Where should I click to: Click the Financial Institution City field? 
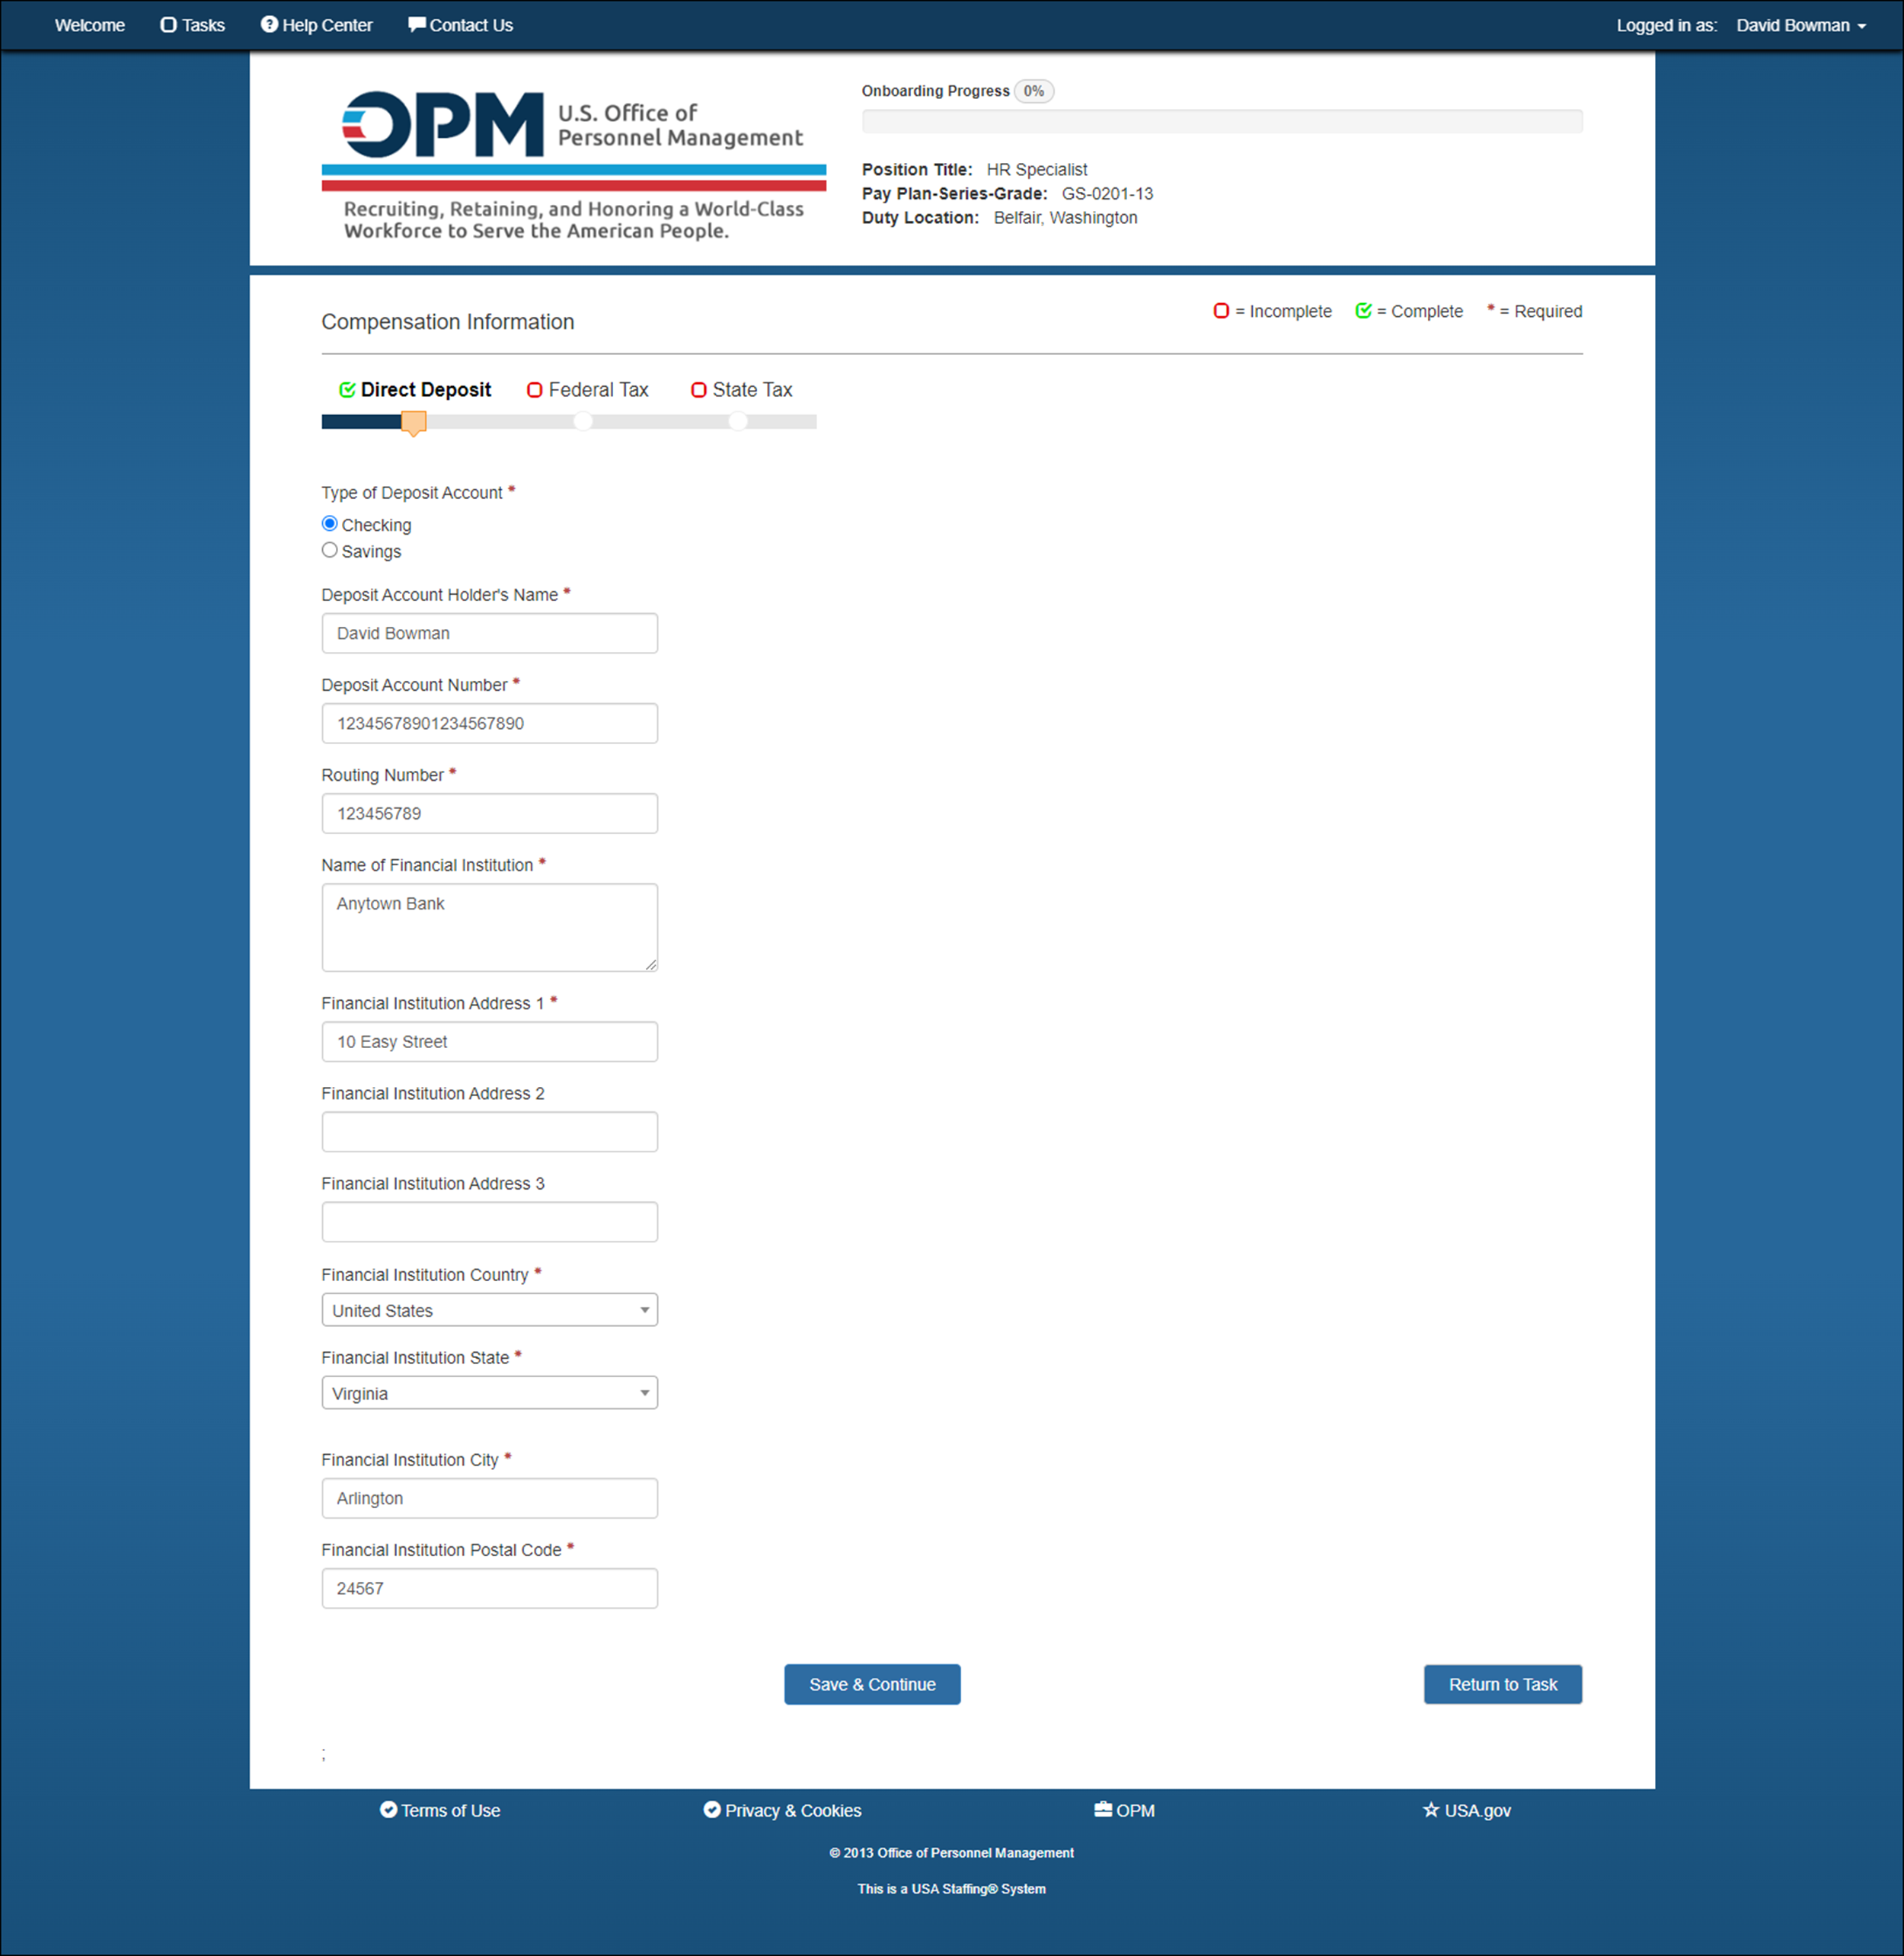point(489,1498)
